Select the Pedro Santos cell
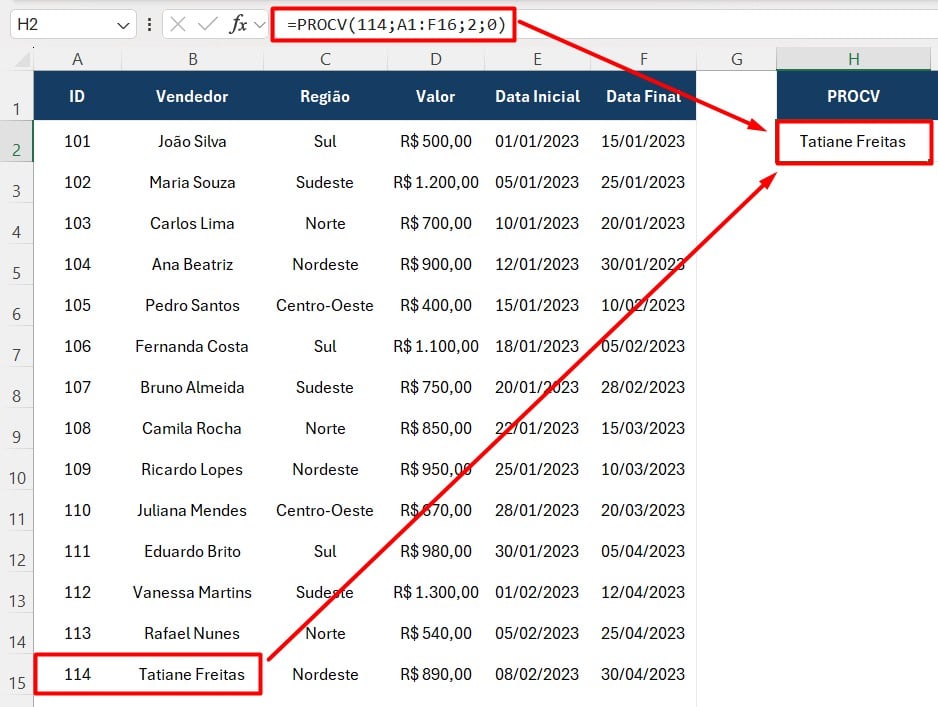The height and width of the screenshot is (707, 938). tap(192, 306)
